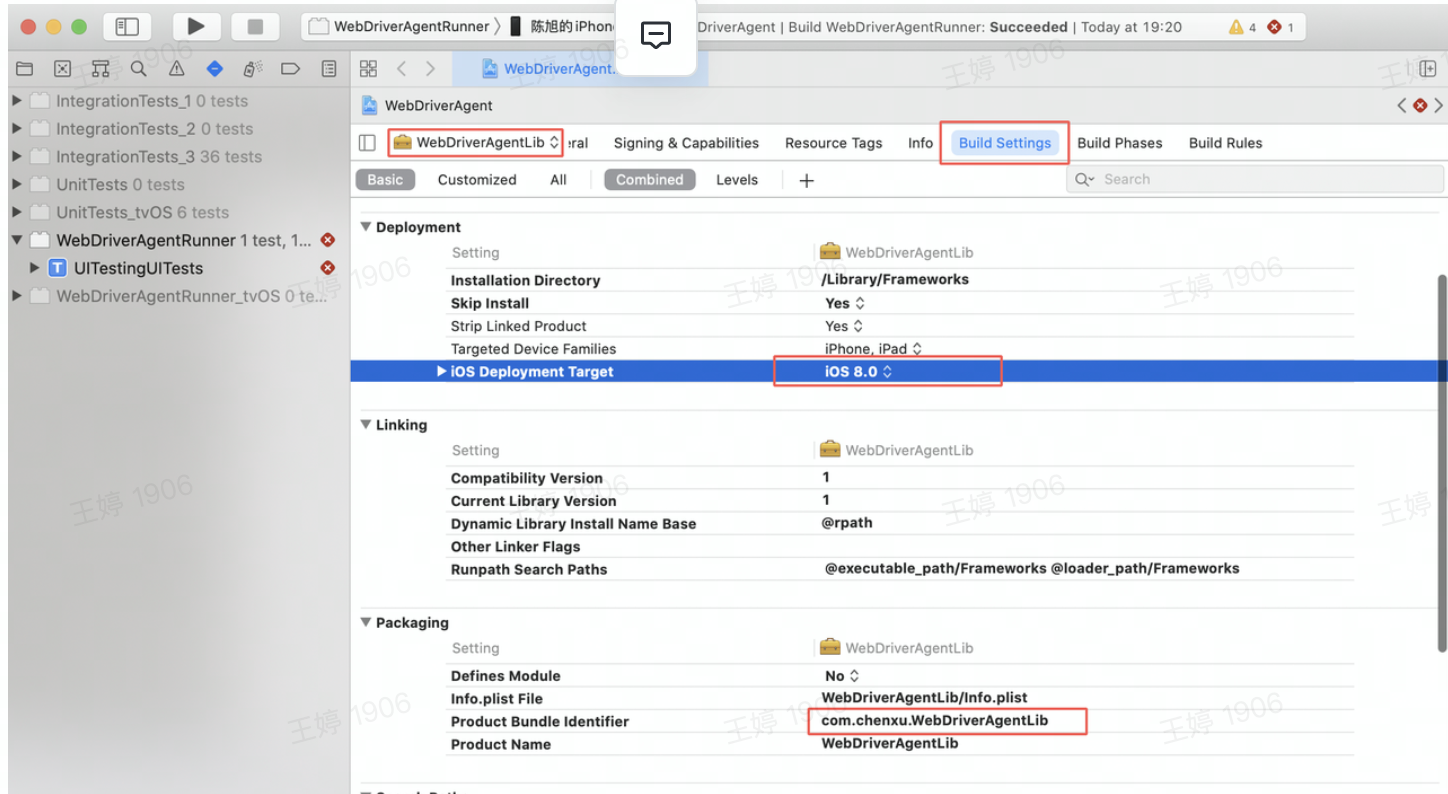
Task: Open the Info tab
Action: pyautogui.click(x=921, y=143)
